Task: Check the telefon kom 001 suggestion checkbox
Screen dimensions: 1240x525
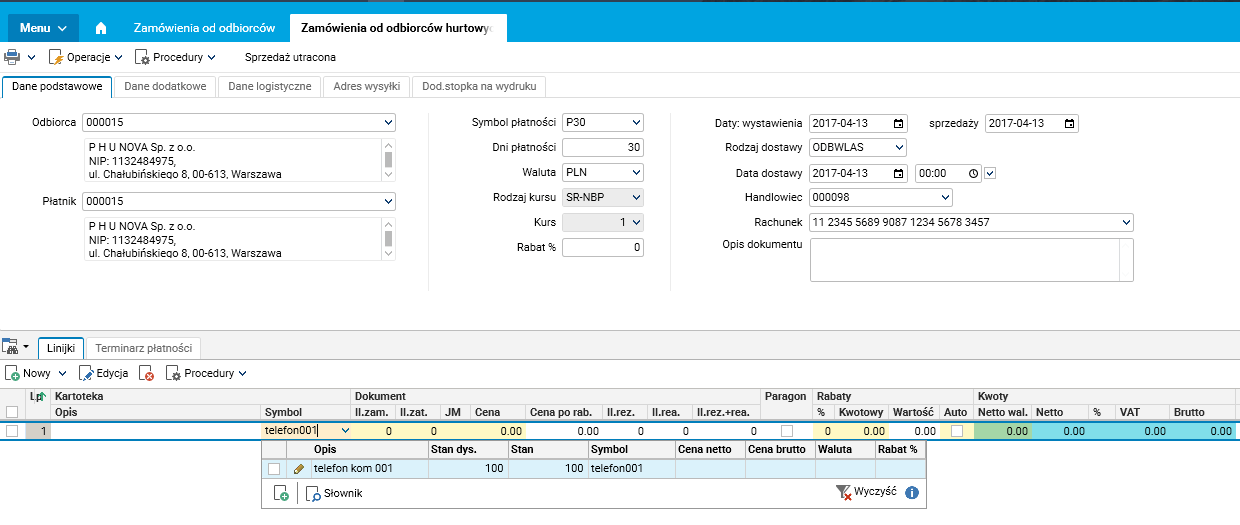Action: (274, 468)
